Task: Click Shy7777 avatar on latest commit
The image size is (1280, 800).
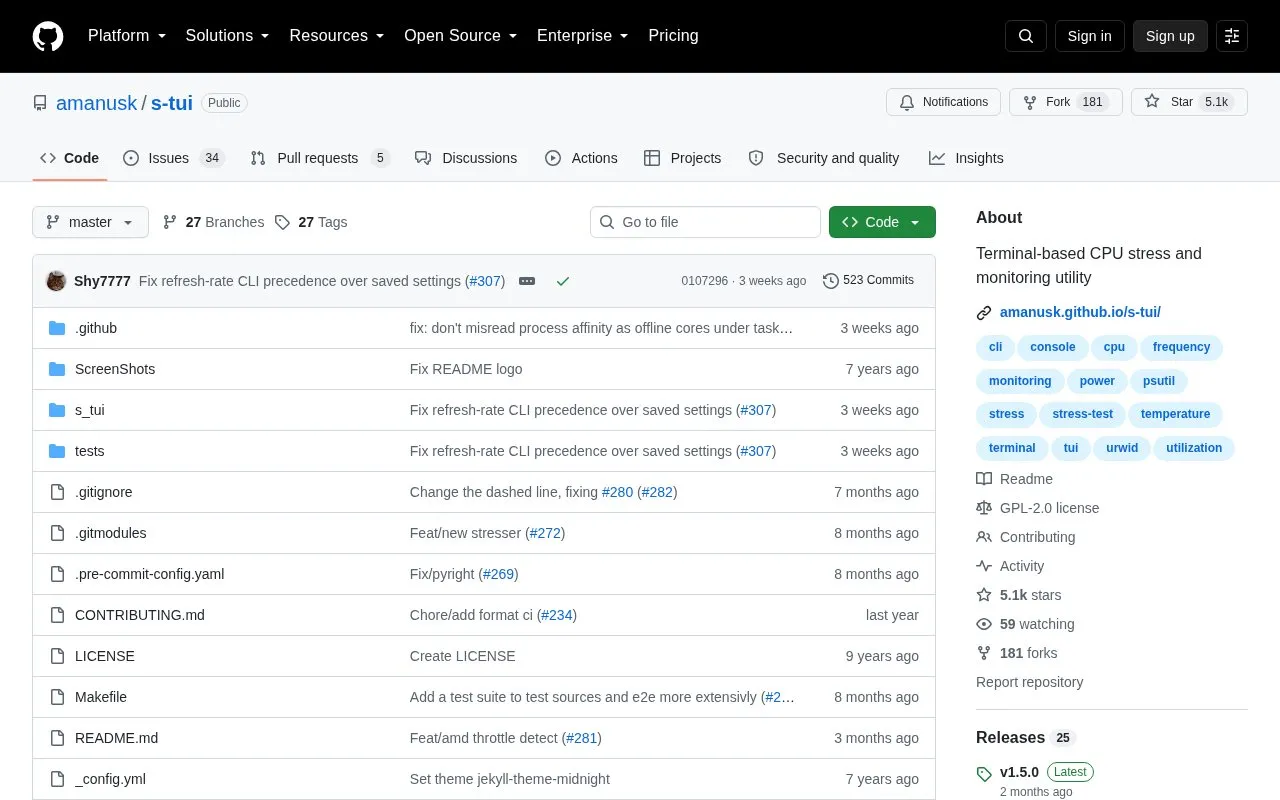Action: pyautogui.click(x=56, y=281)
